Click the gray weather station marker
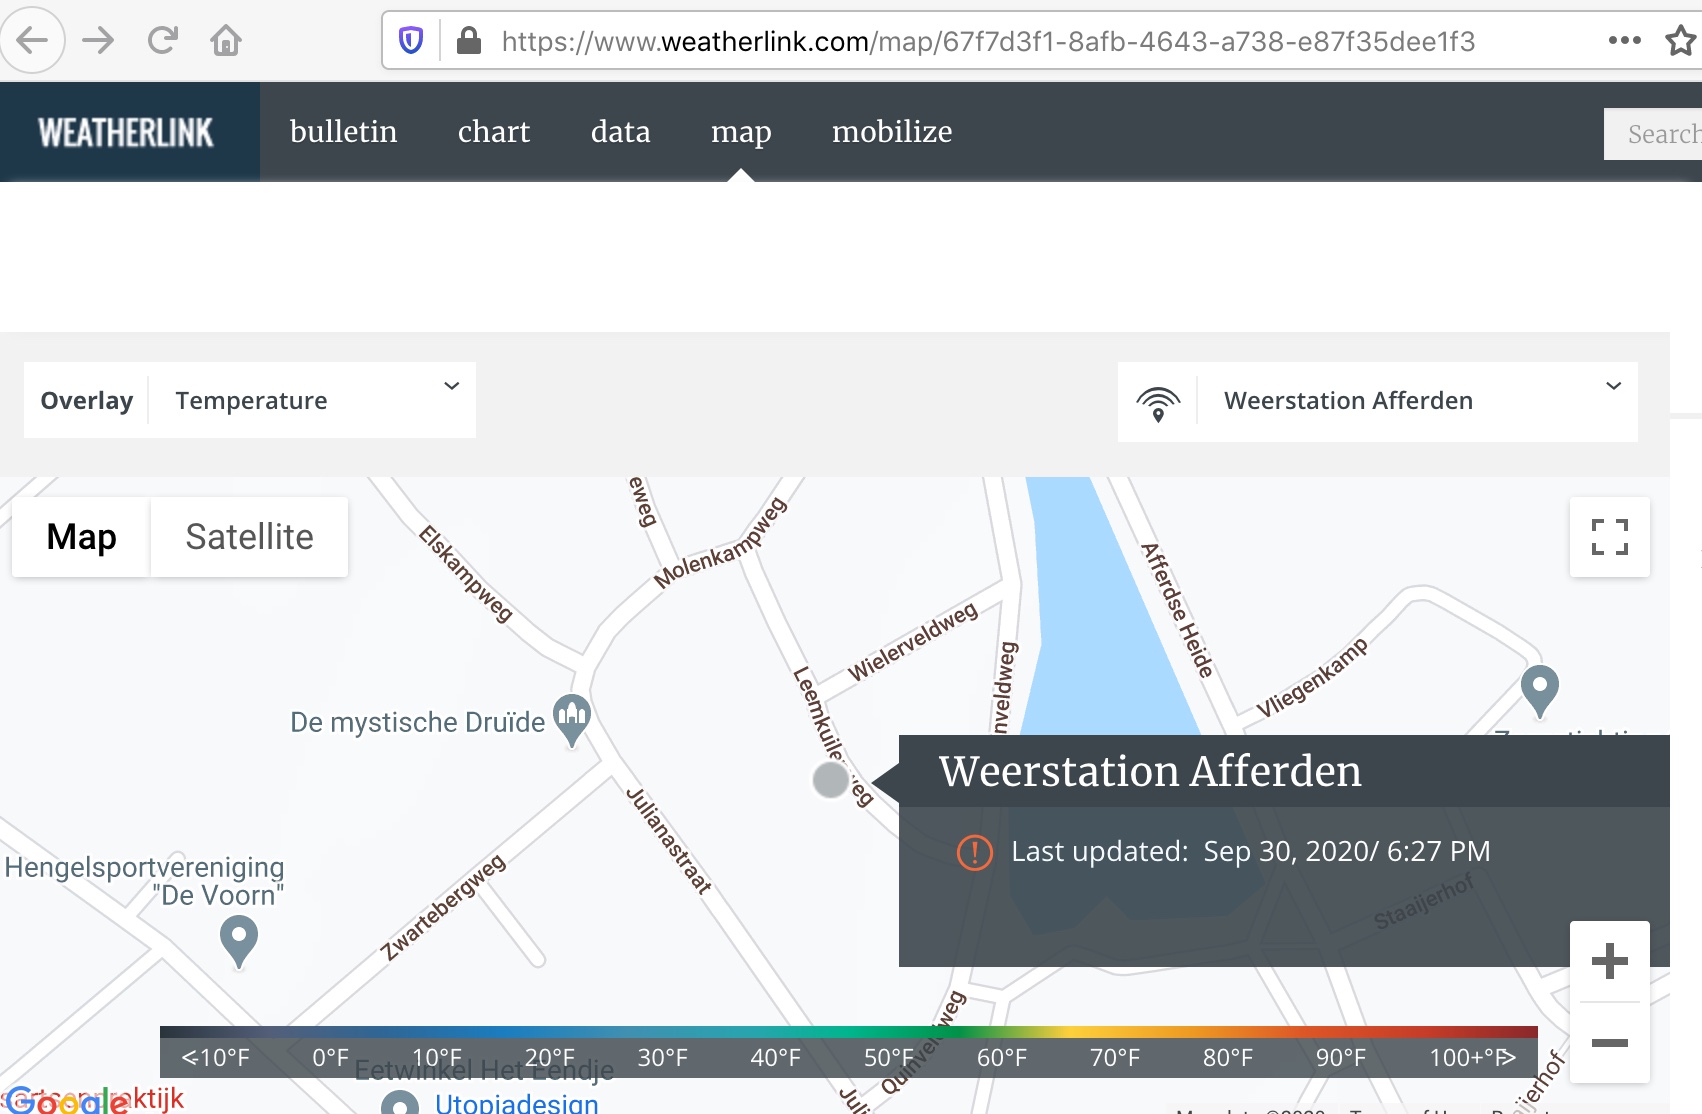 pos(830,780)
